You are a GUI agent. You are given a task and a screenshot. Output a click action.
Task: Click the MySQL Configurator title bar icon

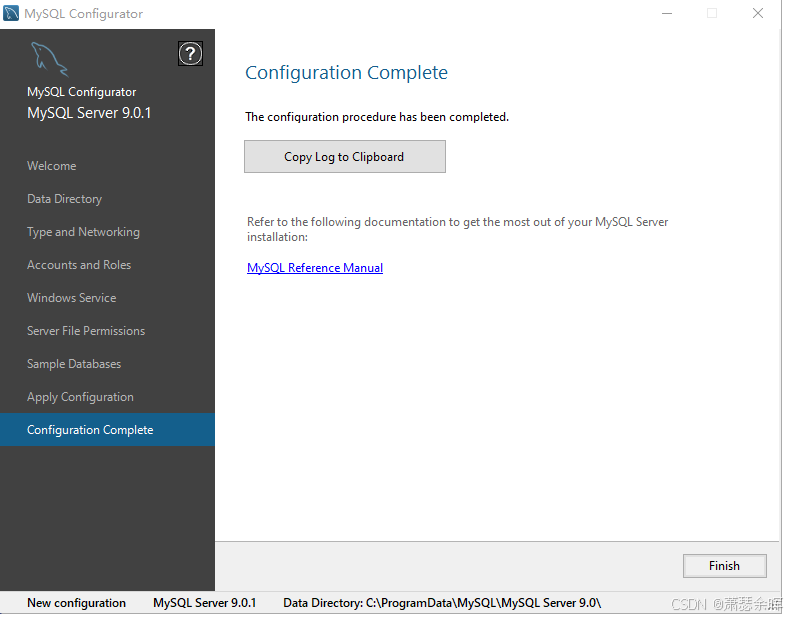point(12,13)
